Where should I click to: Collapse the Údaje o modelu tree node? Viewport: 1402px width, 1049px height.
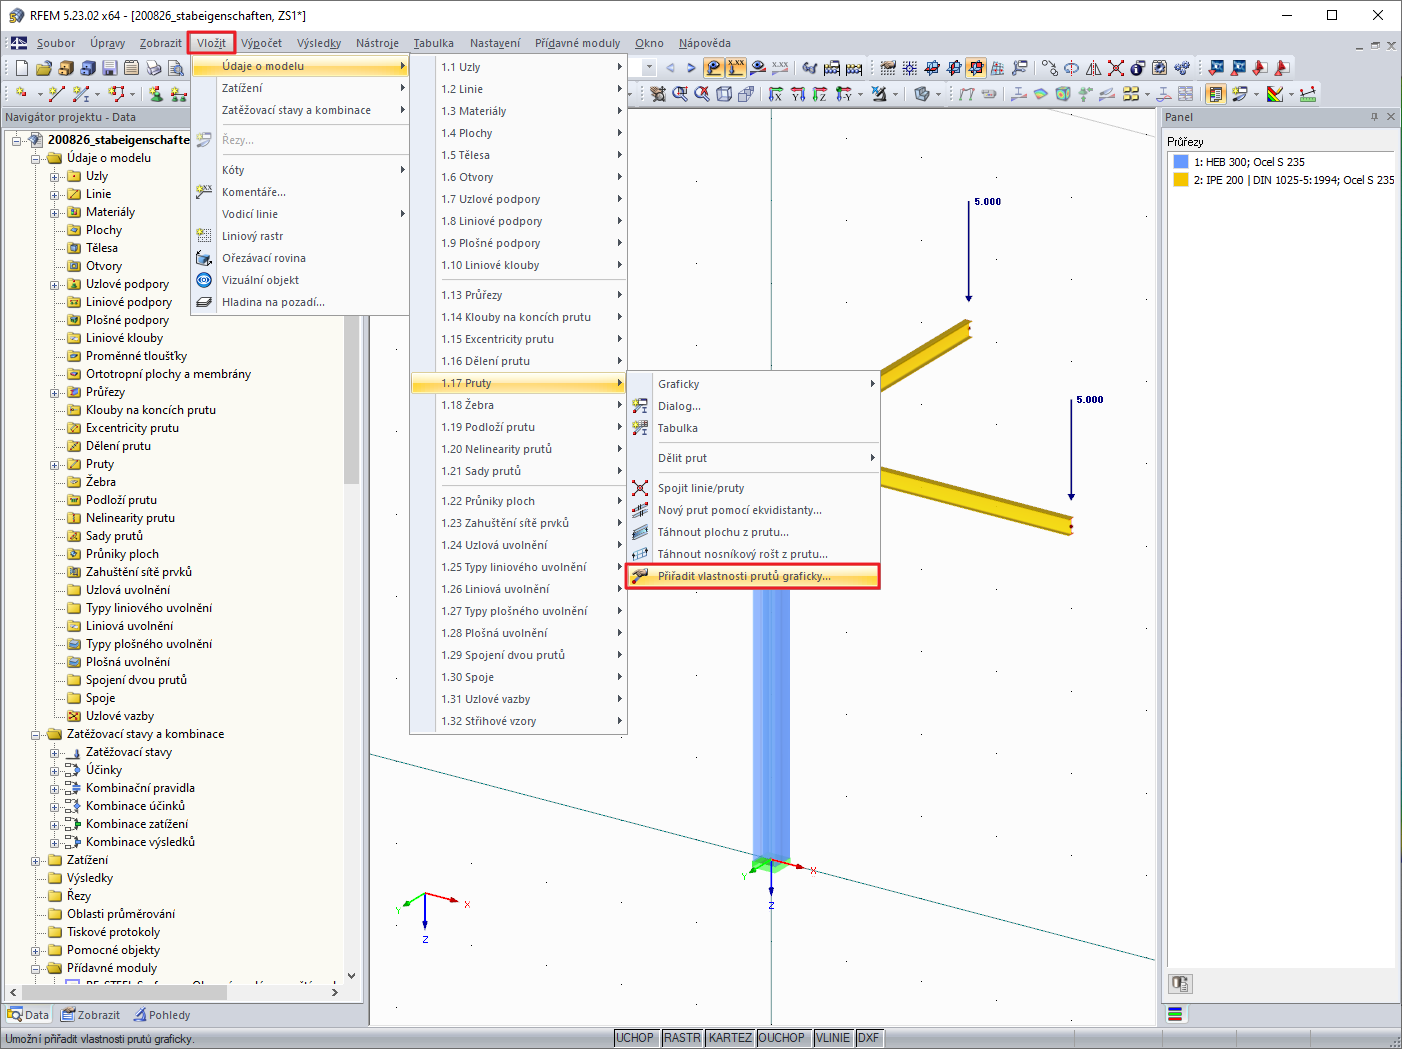point(36,159)
